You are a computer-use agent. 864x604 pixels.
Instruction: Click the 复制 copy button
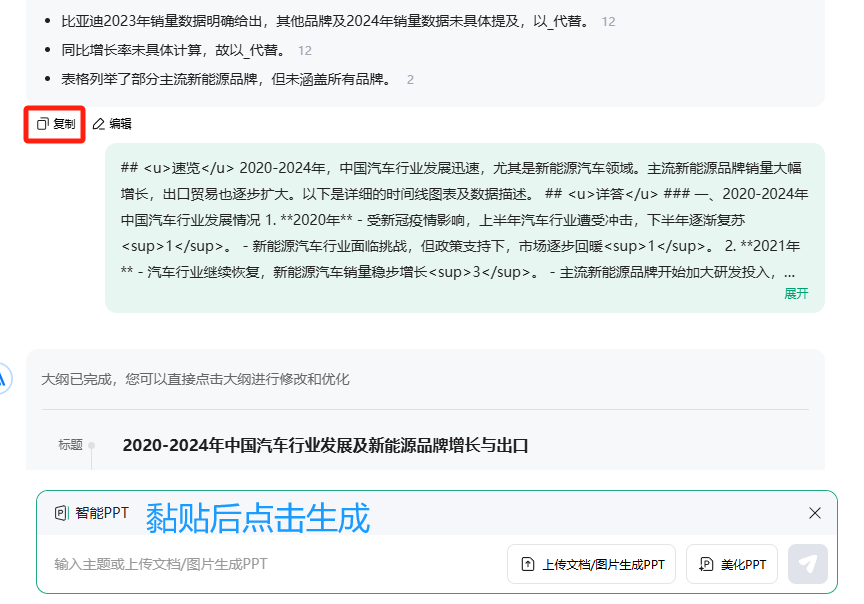coord(56,124)
